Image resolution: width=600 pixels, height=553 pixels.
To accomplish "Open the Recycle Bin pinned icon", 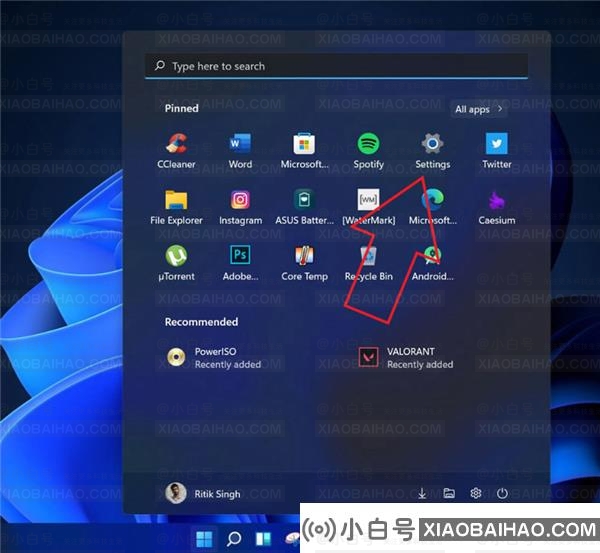I will tap(368, 263).
